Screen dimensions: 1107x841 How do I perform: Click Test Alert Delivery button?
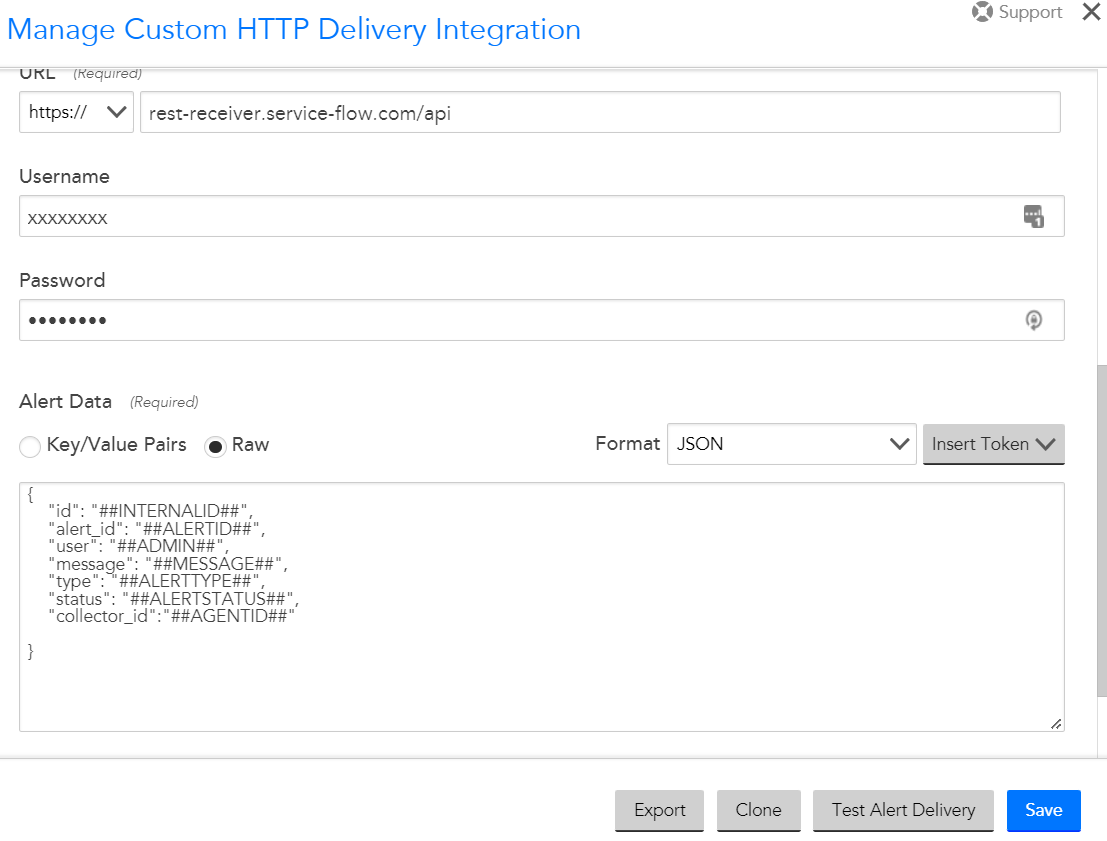coord(903,810)
